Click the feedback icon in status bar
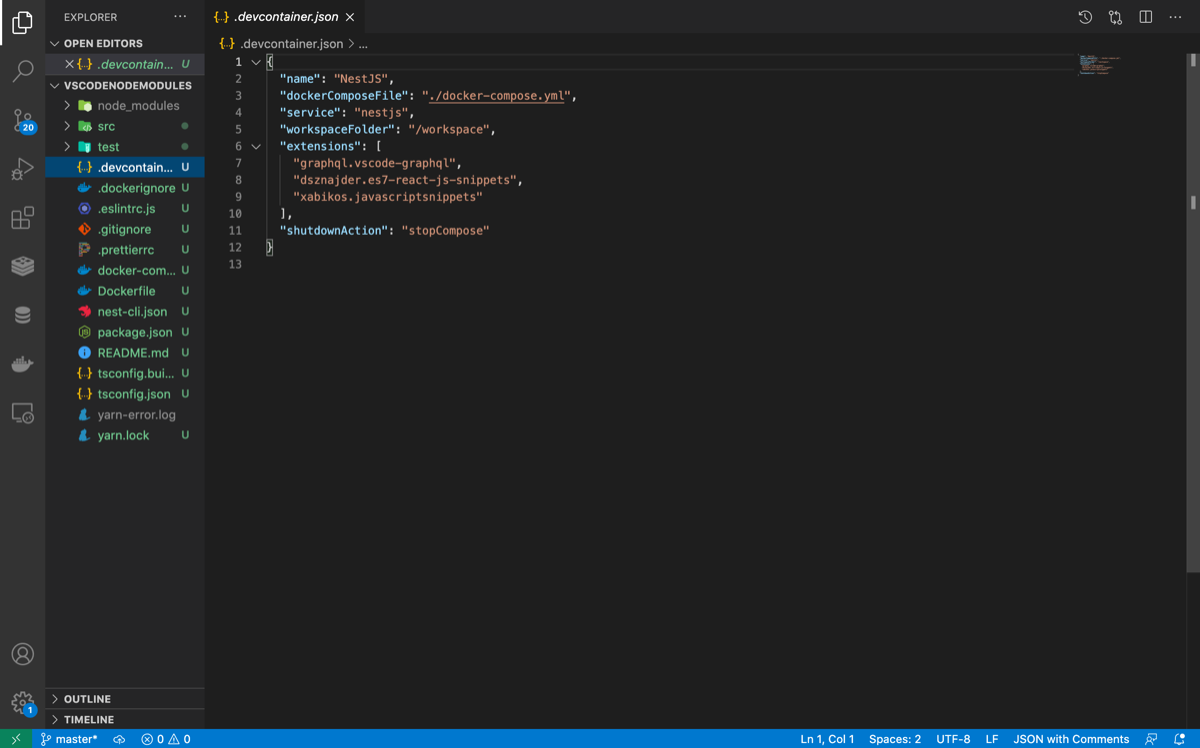Viewport: 1200px width, 748px height. [x=1151, y=739]
